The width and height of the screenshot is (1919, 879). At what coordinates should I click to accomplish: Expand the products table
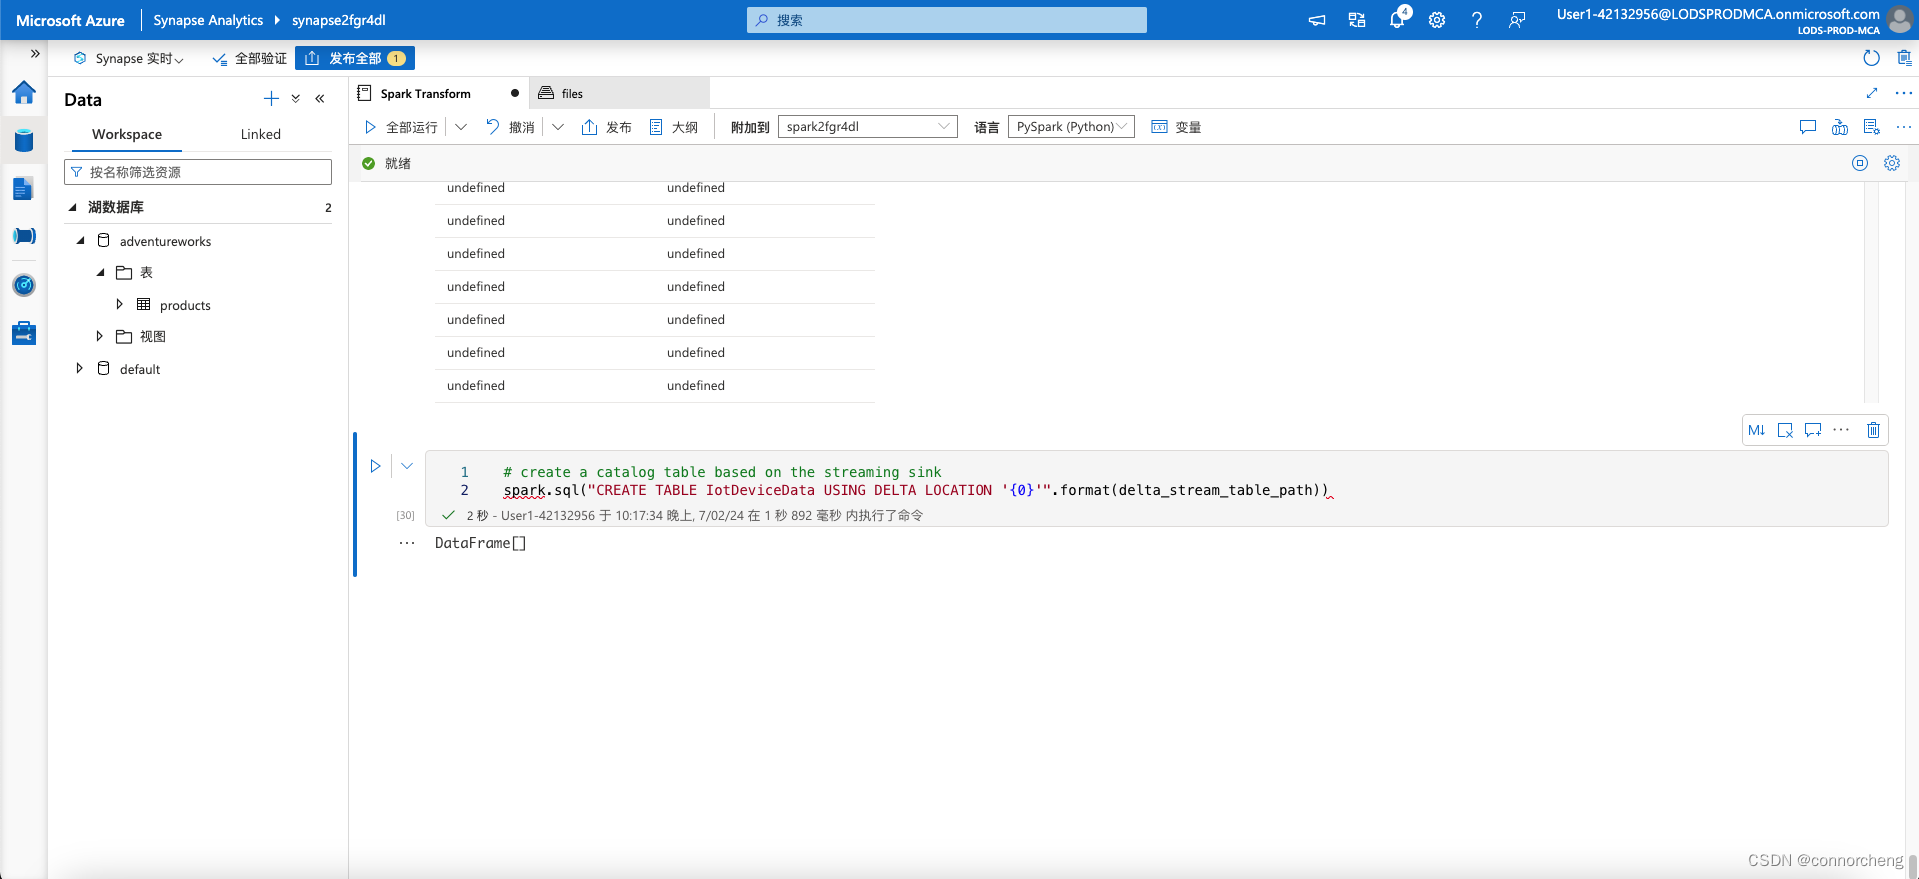pos(119,304)
